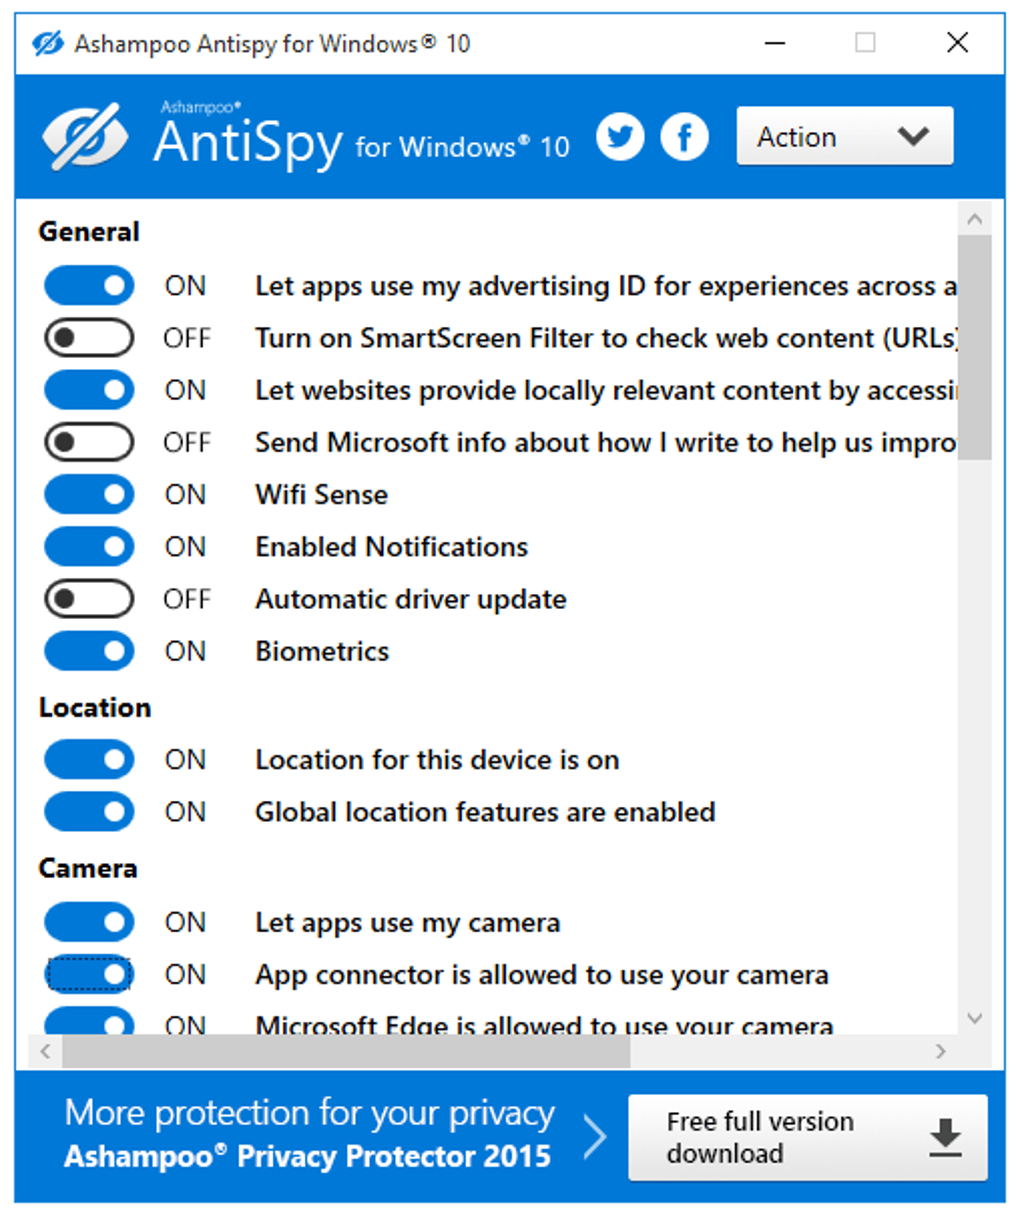Click the horizontal scrollbar left arrow

click(45, 1051)
